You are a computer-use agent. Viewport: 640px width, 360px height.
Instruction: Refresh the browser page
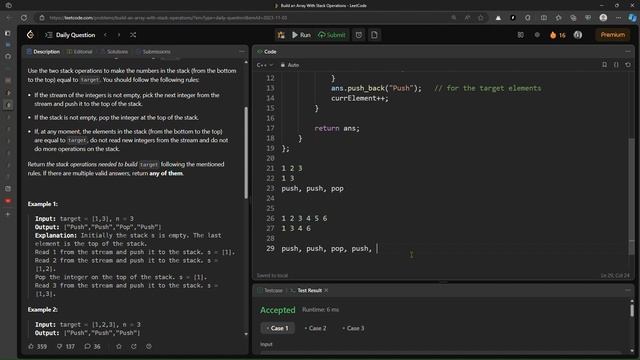tap(24, 18)
